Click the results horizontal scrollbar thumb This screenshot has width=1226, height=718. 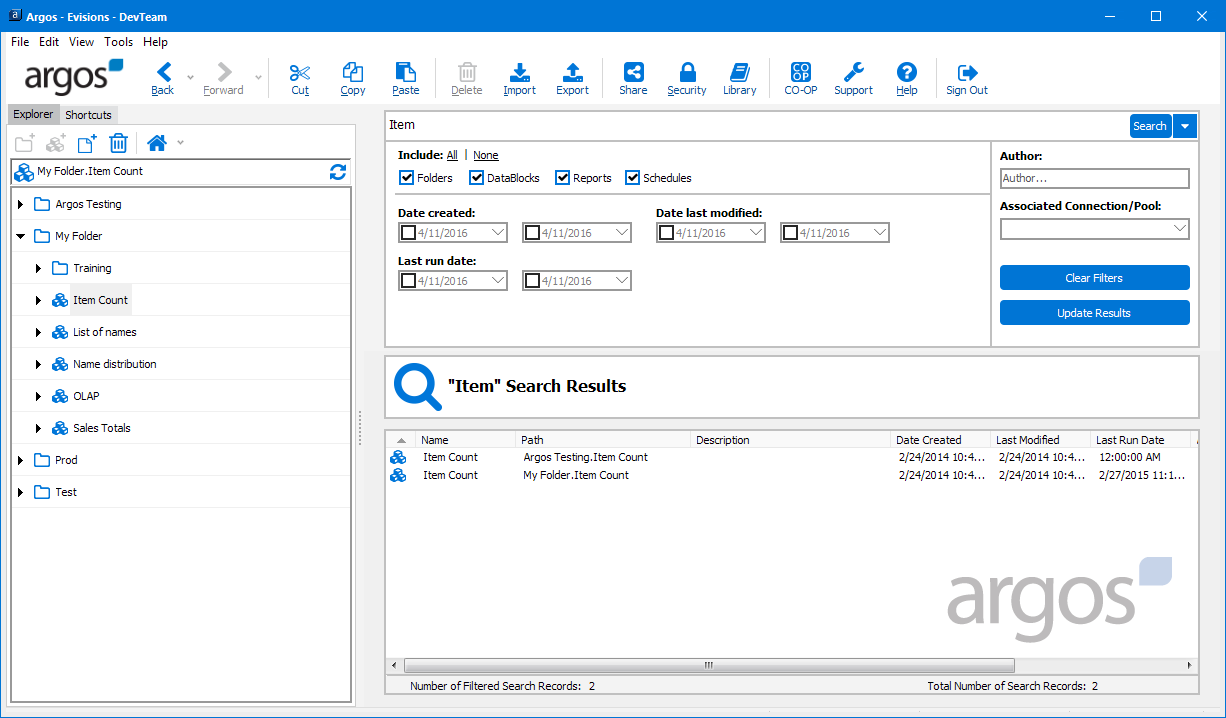tap(709, 665)
